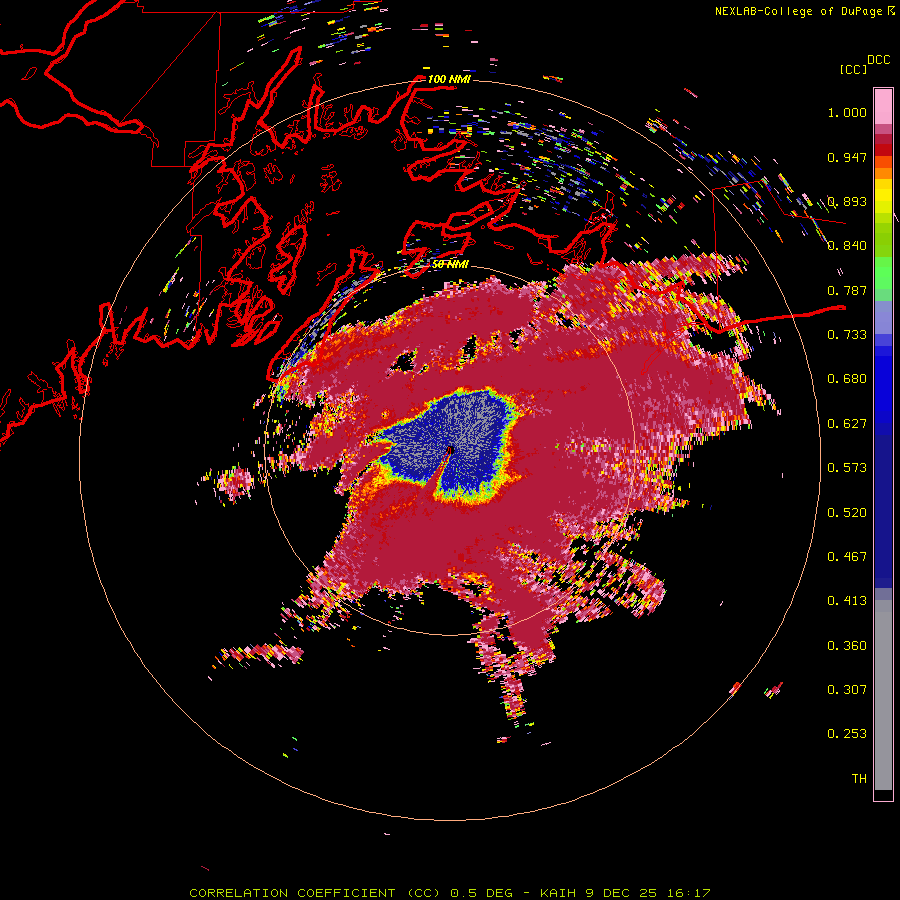Click the bright green segment of color bar

click(x=883, y=272)
